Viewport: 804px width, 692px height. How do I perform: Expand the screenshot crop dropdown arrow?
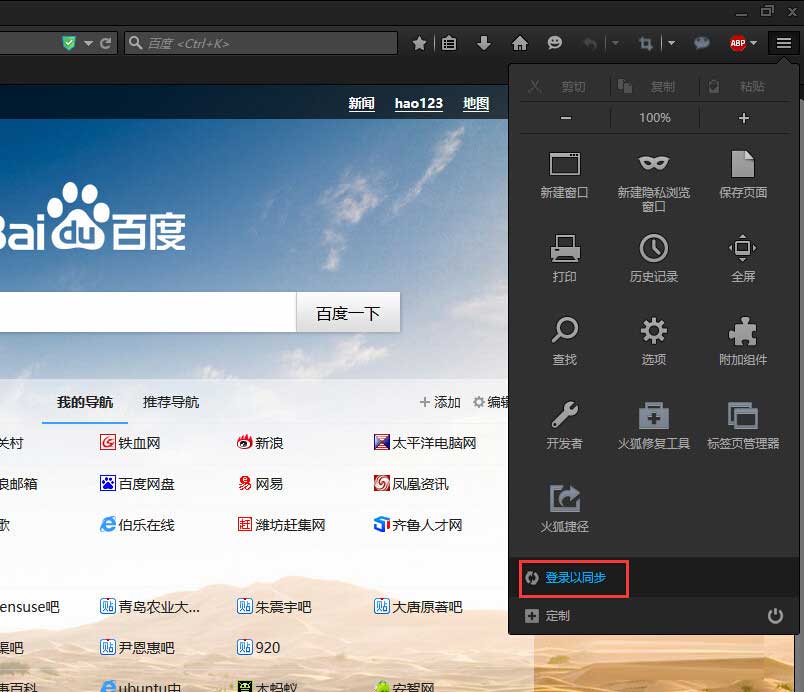coord(671,43)
